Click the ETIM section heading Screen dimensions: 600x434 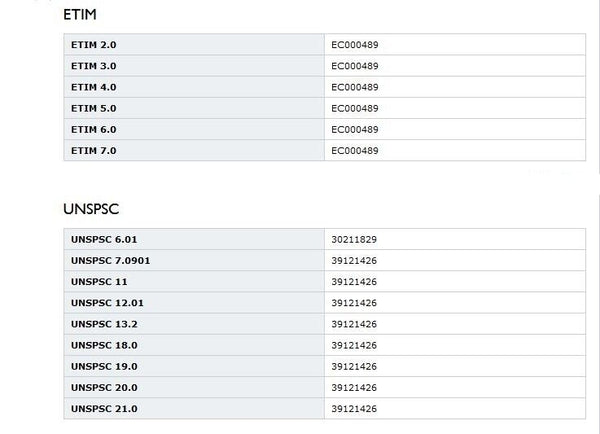tap(79, 15)
